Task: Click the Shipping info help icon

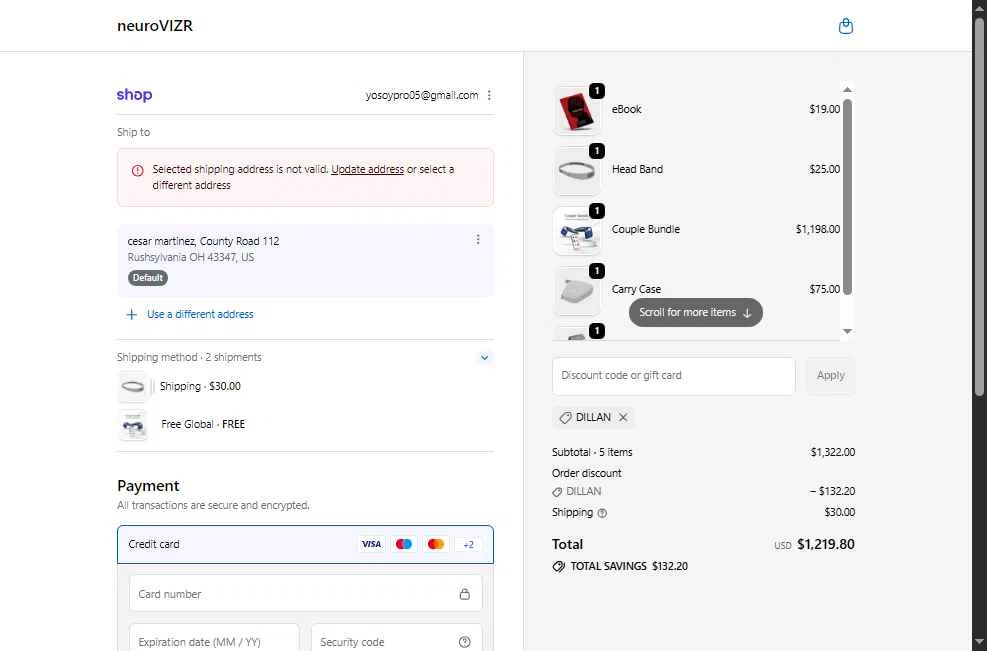Action: coord(602,513)
